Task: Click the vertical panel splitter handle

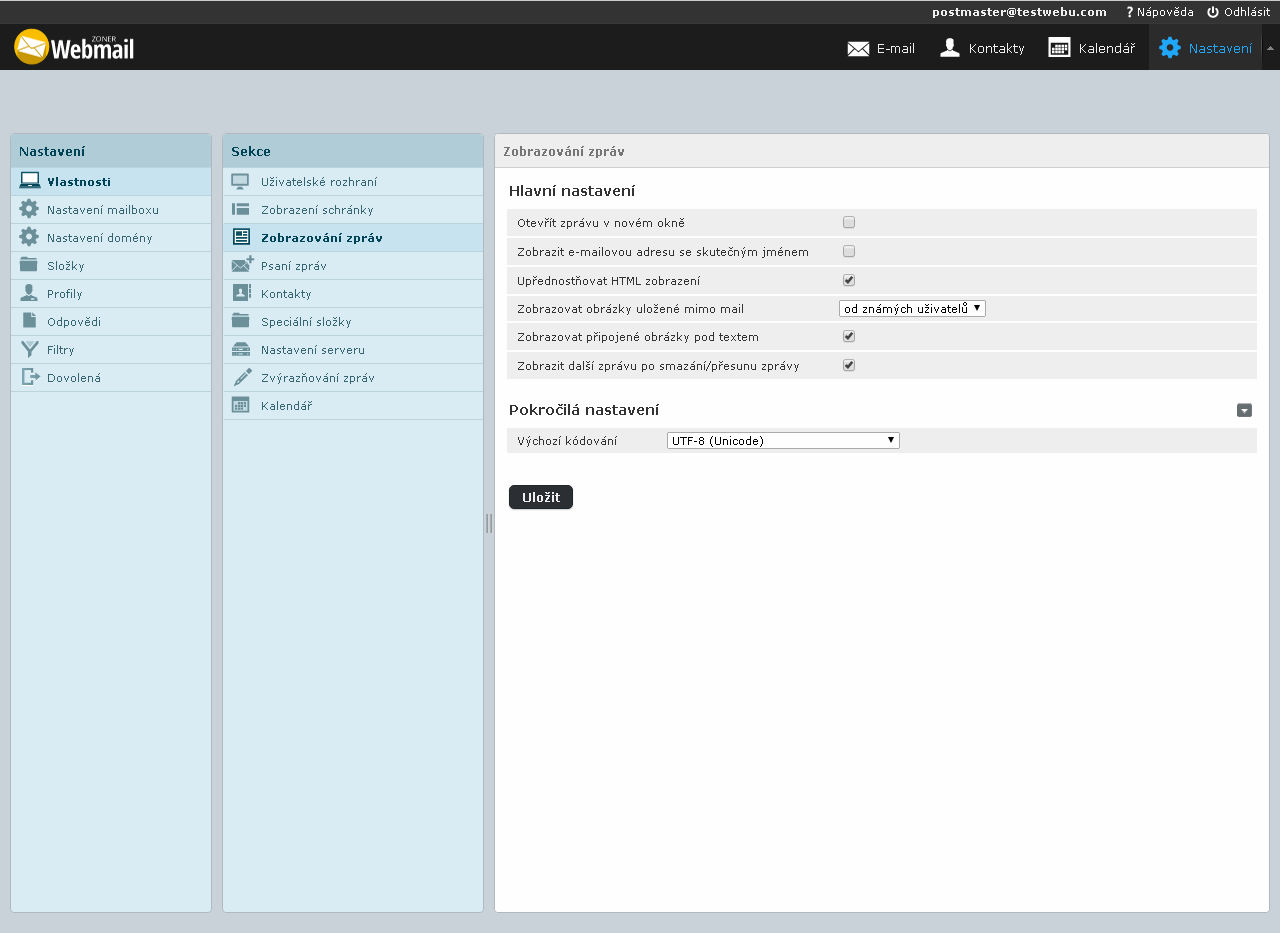Action: pyautogui.click(x=489, y=523)
